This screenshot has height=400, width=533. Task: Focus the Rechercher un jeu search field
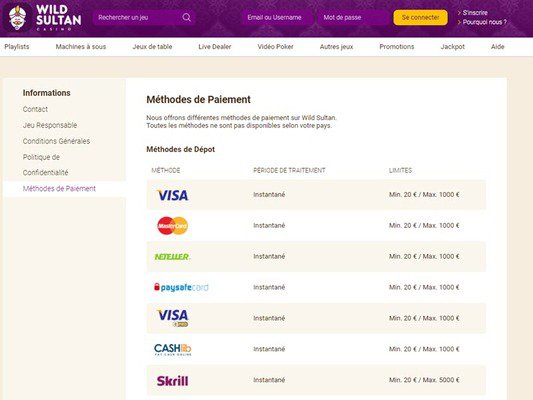144,17
